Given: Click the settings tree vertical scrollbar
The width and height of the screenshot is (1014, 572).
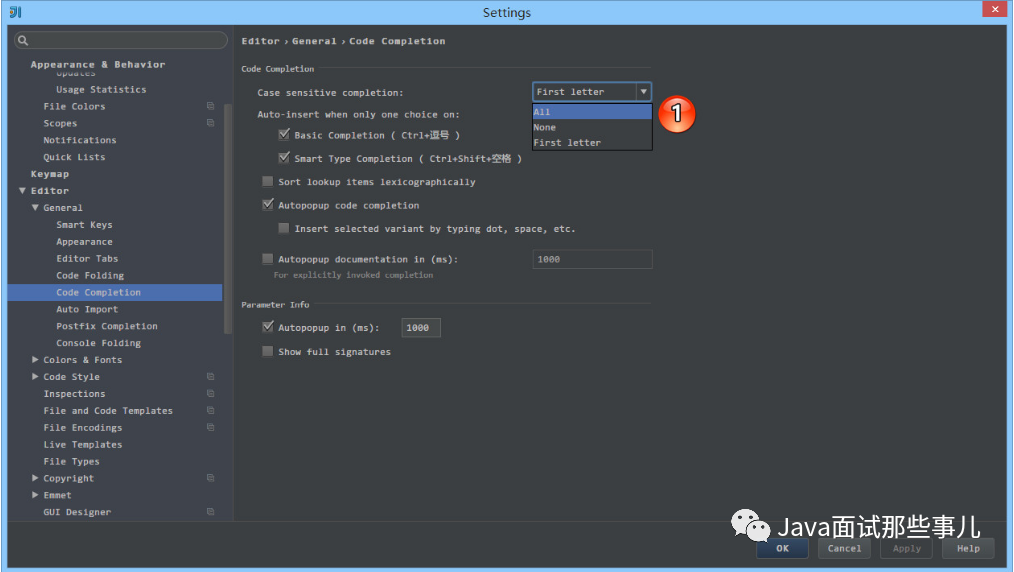Looking at the screenshot, I should (x=227, y=218).
